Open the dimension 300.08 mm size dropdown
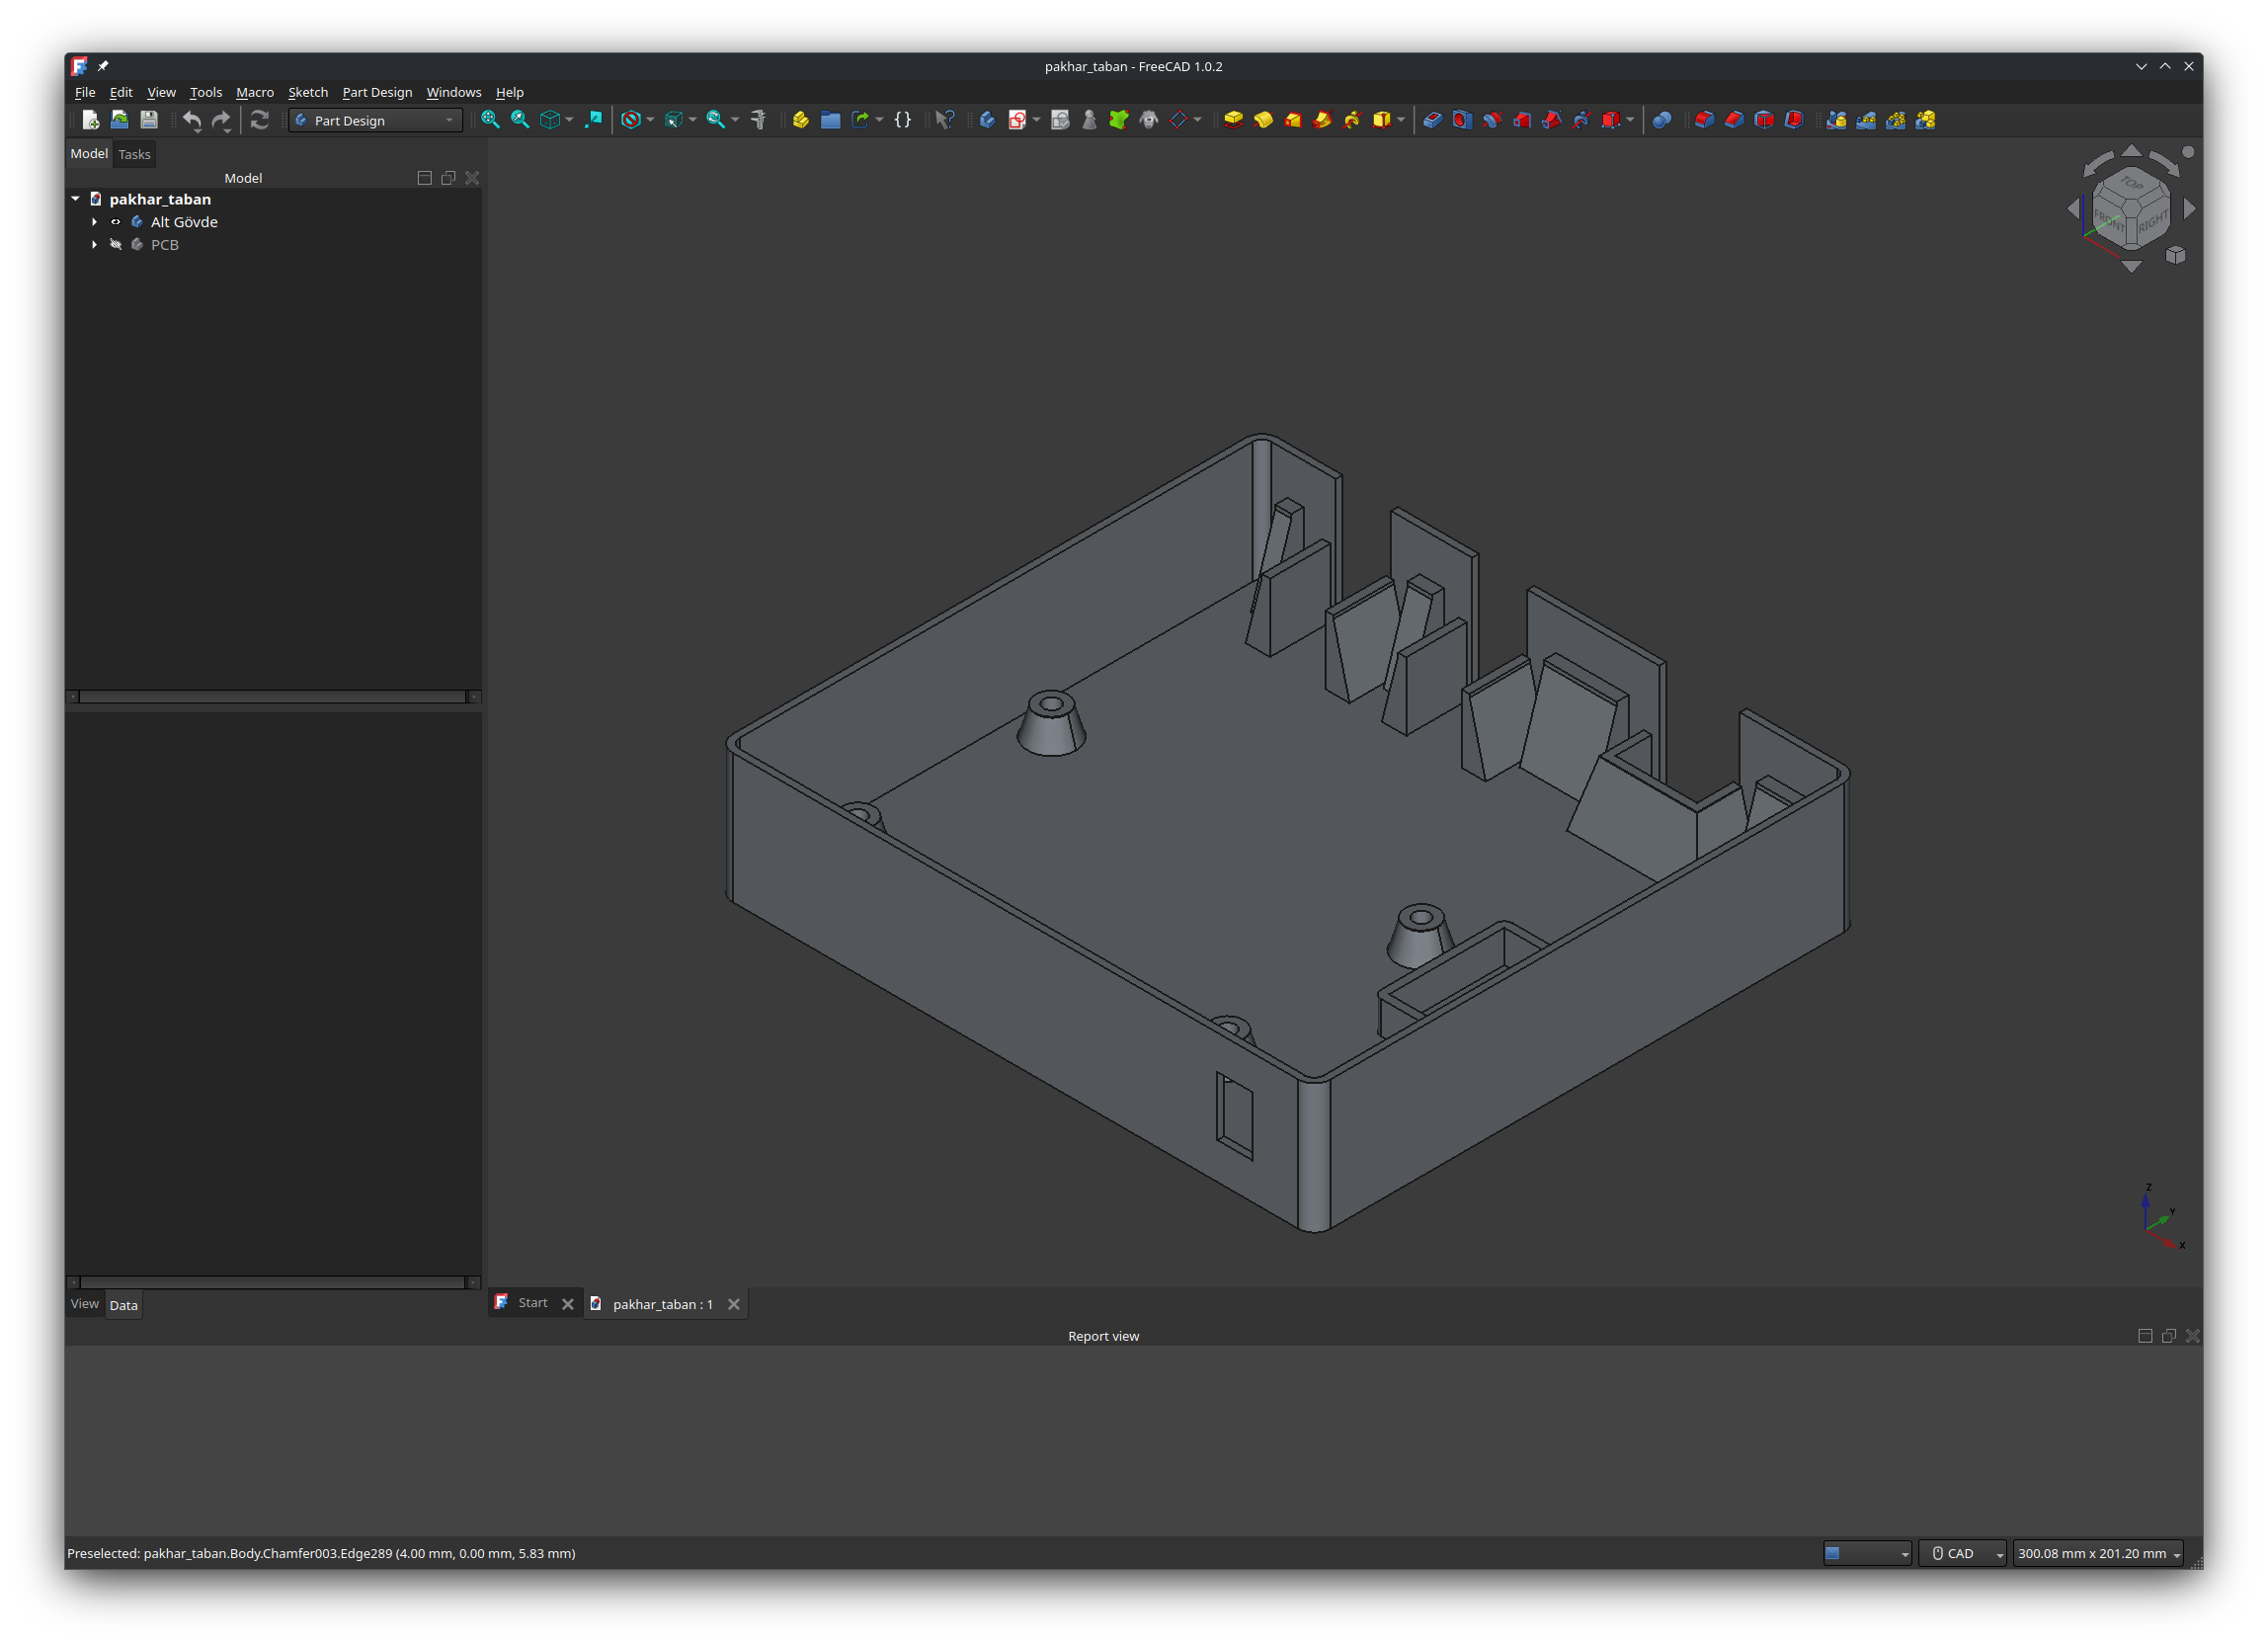 pos(2098,1553)
